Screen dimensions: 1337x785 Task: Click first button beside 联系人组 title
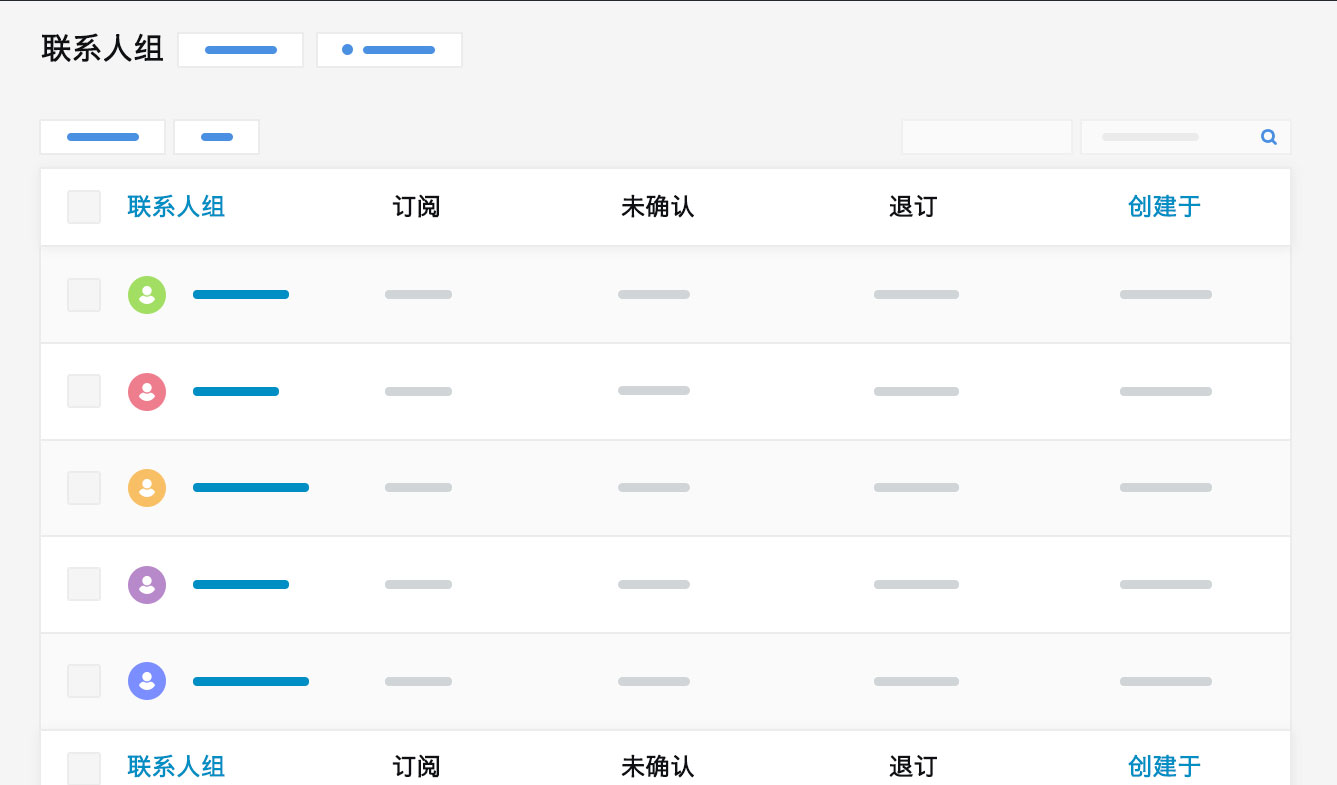pos(240,50)
